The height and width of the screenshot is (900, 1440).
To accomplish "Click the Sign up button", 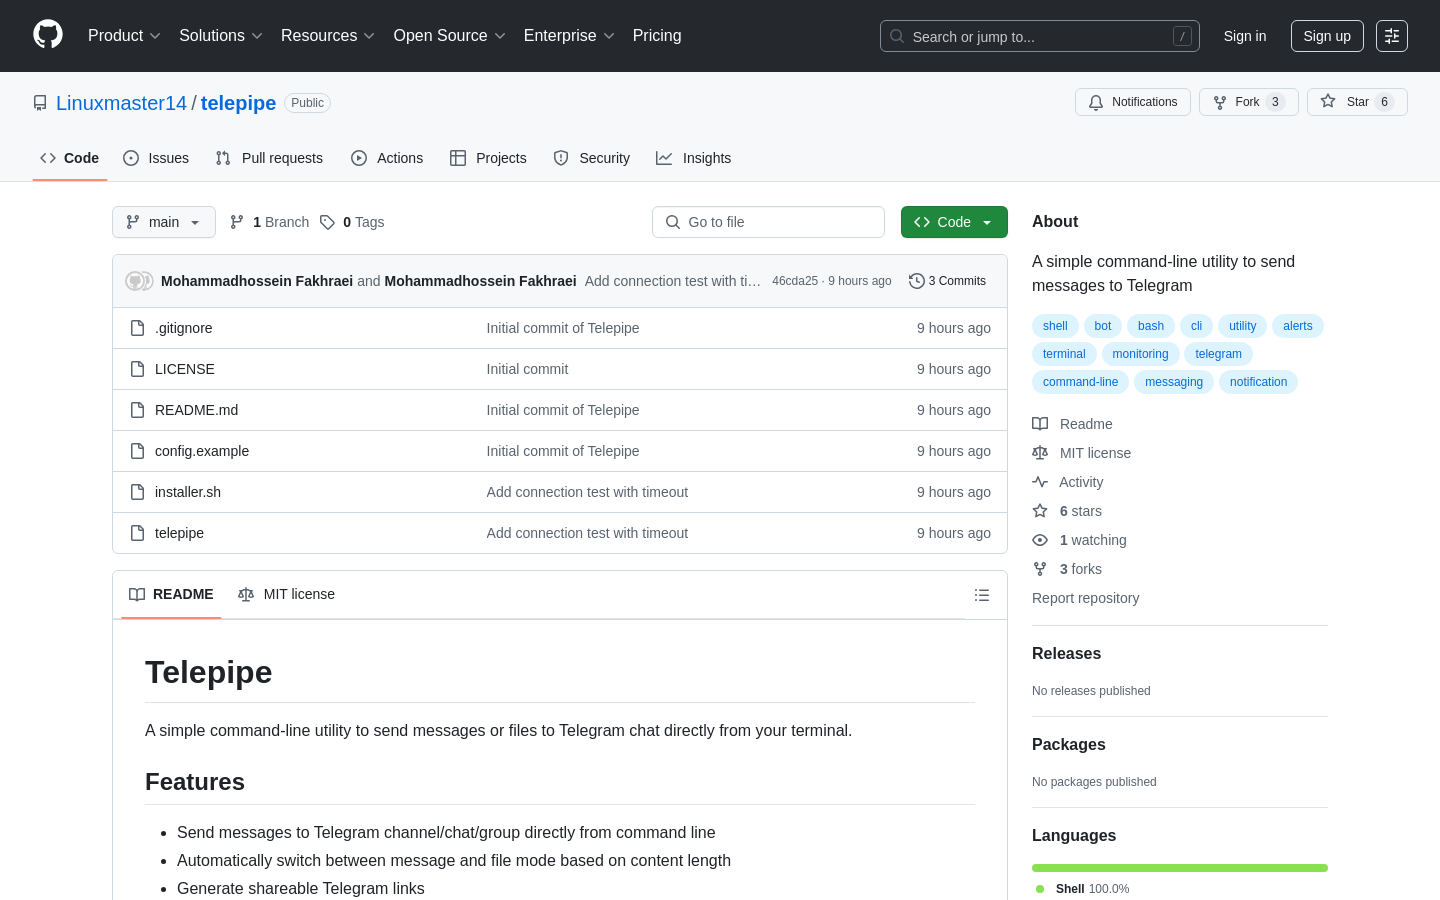I will pos(1327,36).
